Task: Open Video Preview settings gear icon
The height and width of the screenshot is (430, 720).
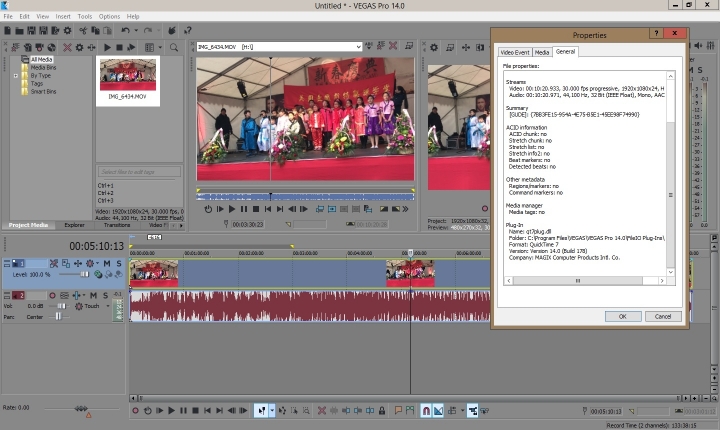Action: (434, 47)
